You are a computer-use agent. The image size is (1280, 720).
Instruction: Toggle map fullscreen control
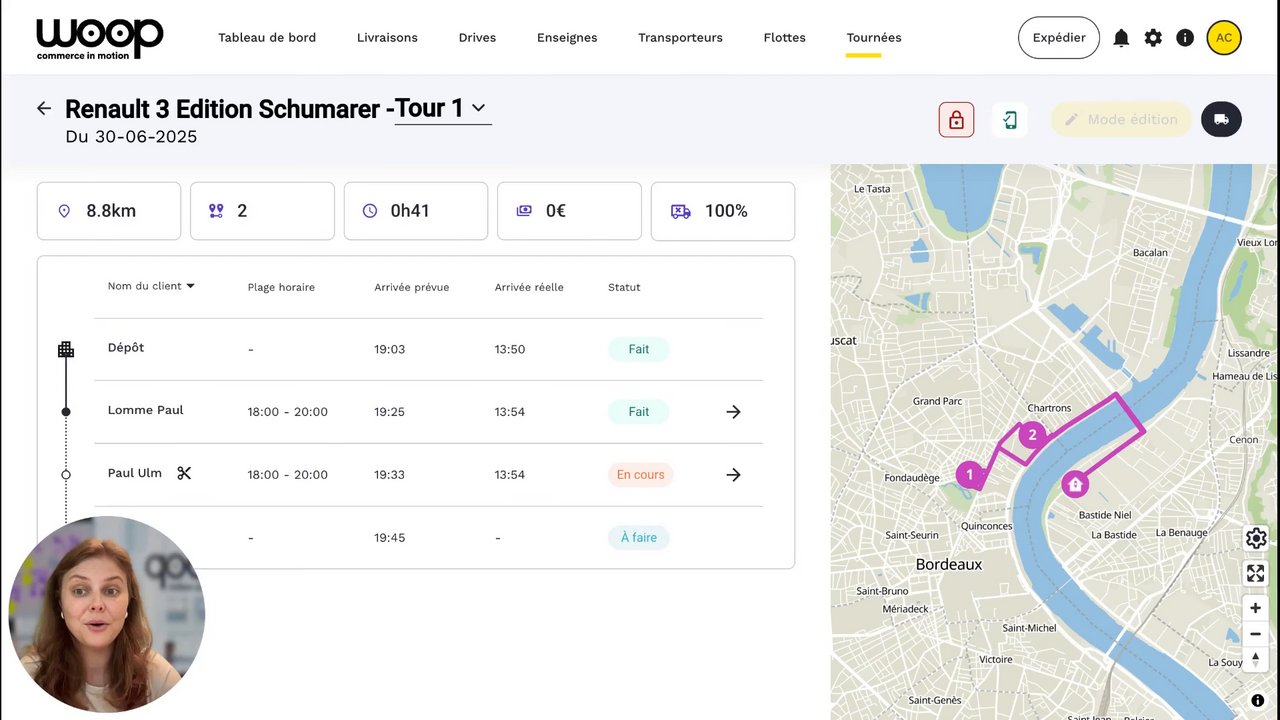coord(1256,573)
